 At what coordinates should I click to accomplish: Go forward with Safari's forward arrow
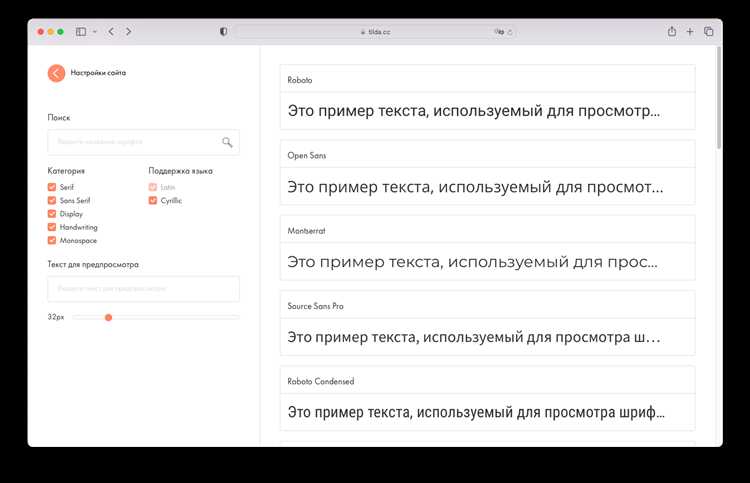[x=128, y=32]
